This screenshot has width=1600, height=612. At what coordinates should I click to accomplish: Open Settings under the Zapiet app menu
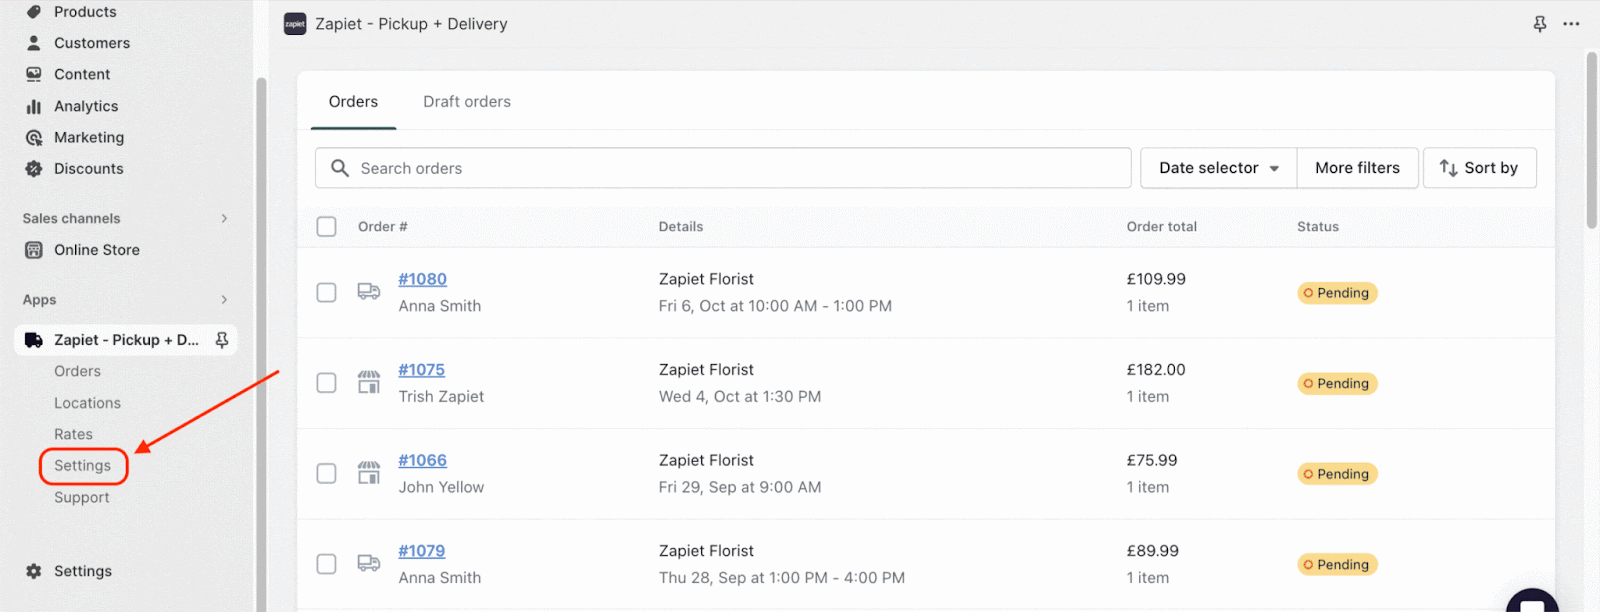[x=83, y=466]
